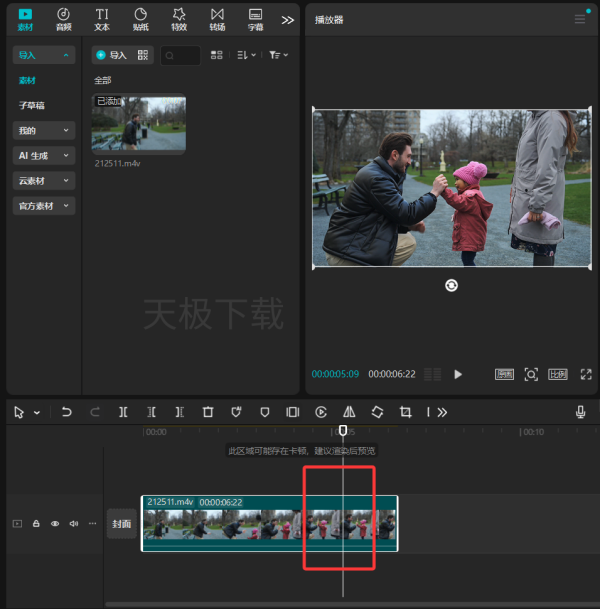Open the media filter dropdown

click(278, 55)
